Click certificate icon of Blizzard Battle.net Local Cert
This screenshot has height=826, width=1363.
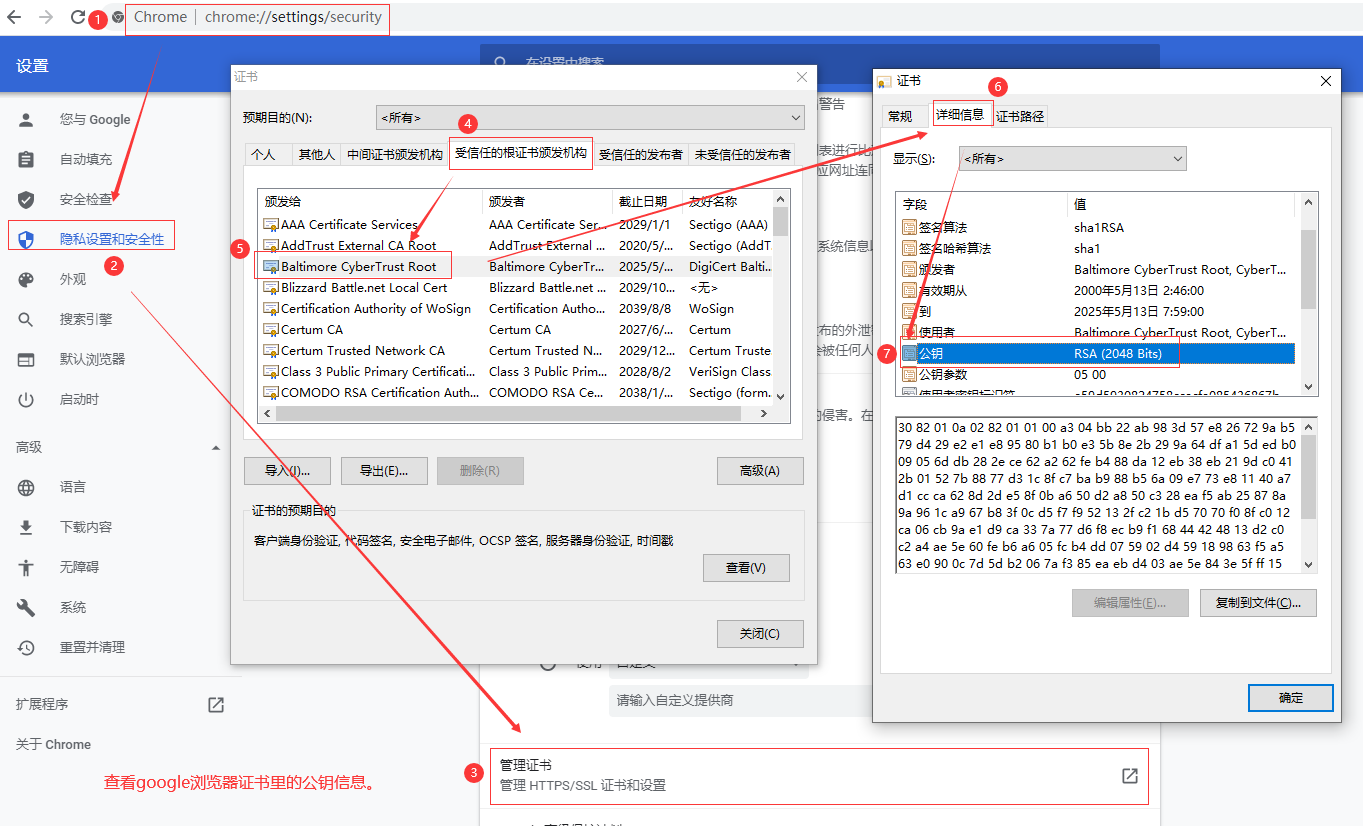pyautogui.click(x=270, y=287)
